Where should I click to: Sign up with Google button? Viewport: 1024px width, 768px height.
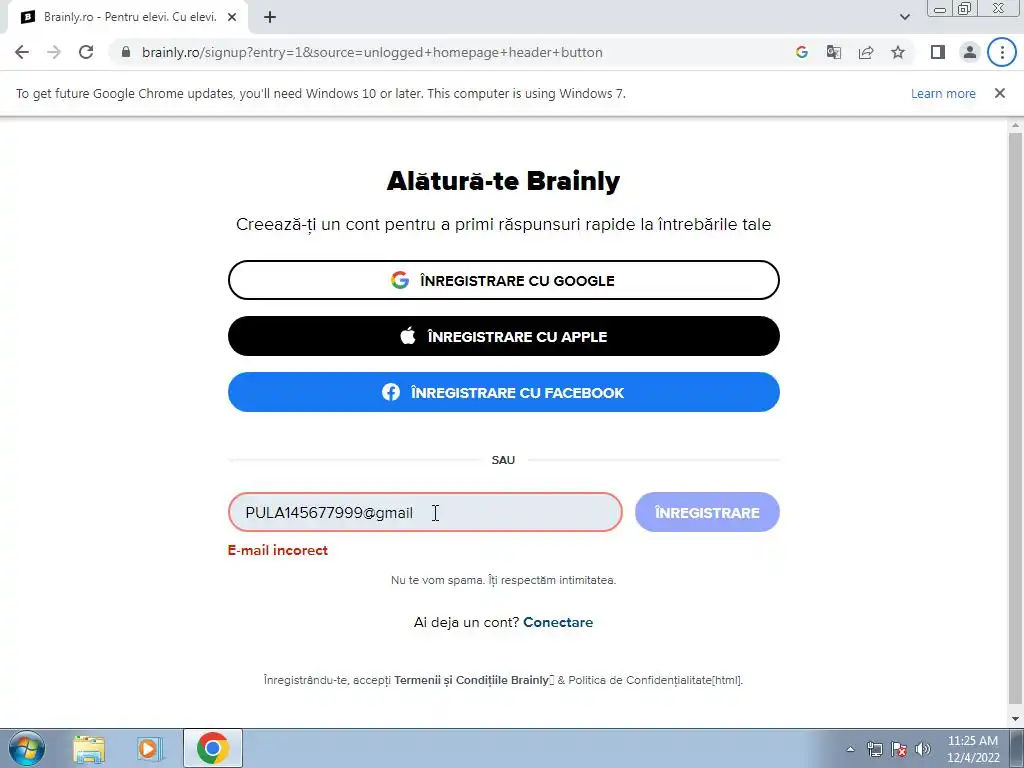coord(504,280)
